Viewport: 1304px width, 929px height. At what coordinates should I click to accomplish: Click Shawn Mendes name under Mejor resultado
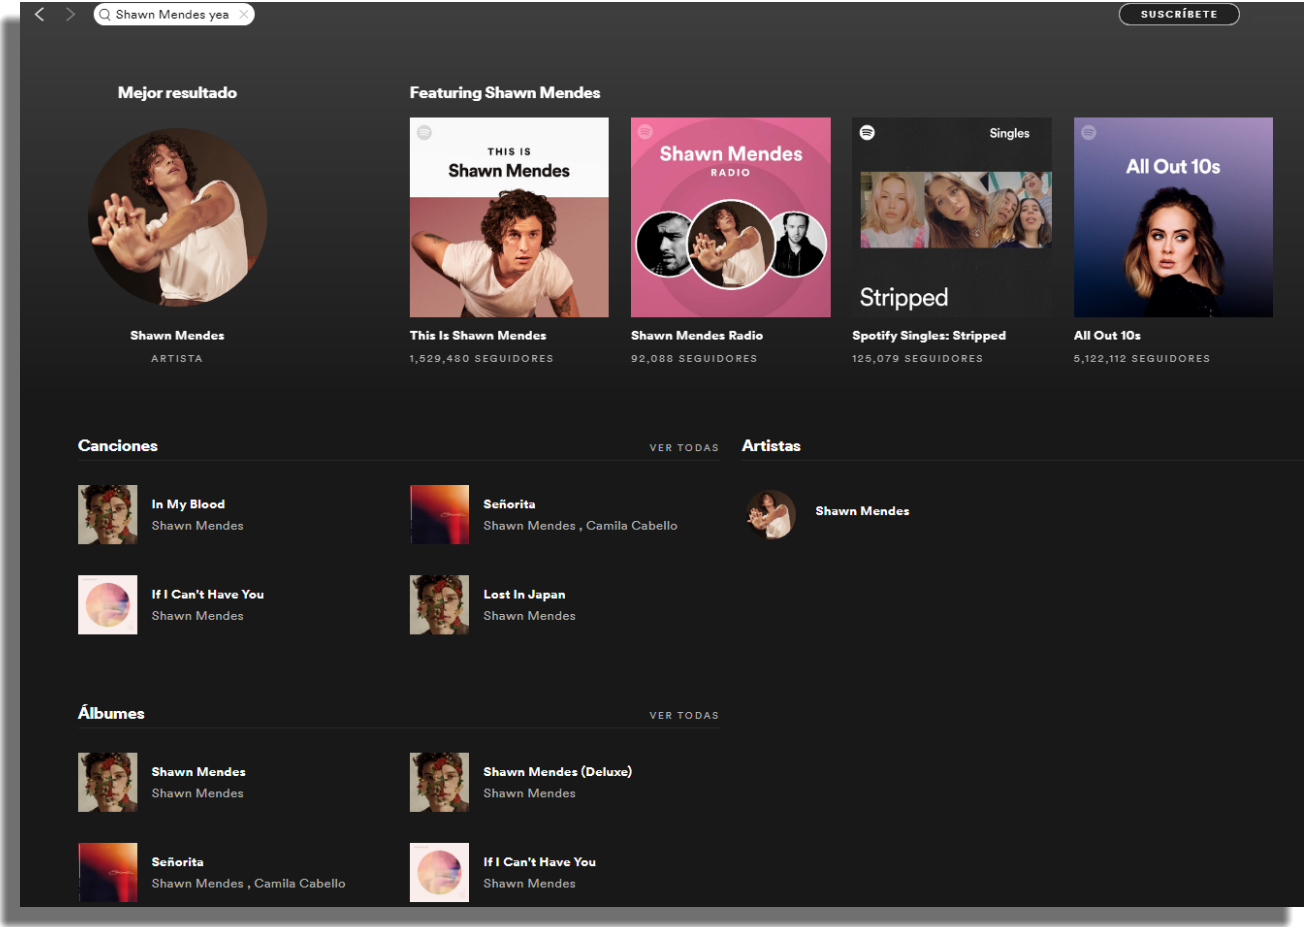coord(177,335)
